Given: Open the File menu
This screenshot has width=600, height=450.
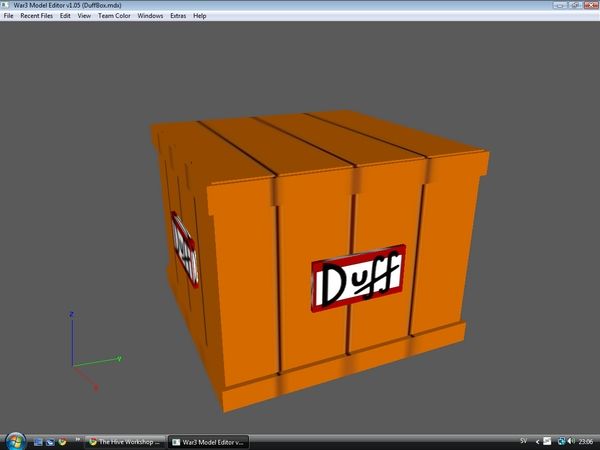Looking at the screenshot, I should 8,16.
